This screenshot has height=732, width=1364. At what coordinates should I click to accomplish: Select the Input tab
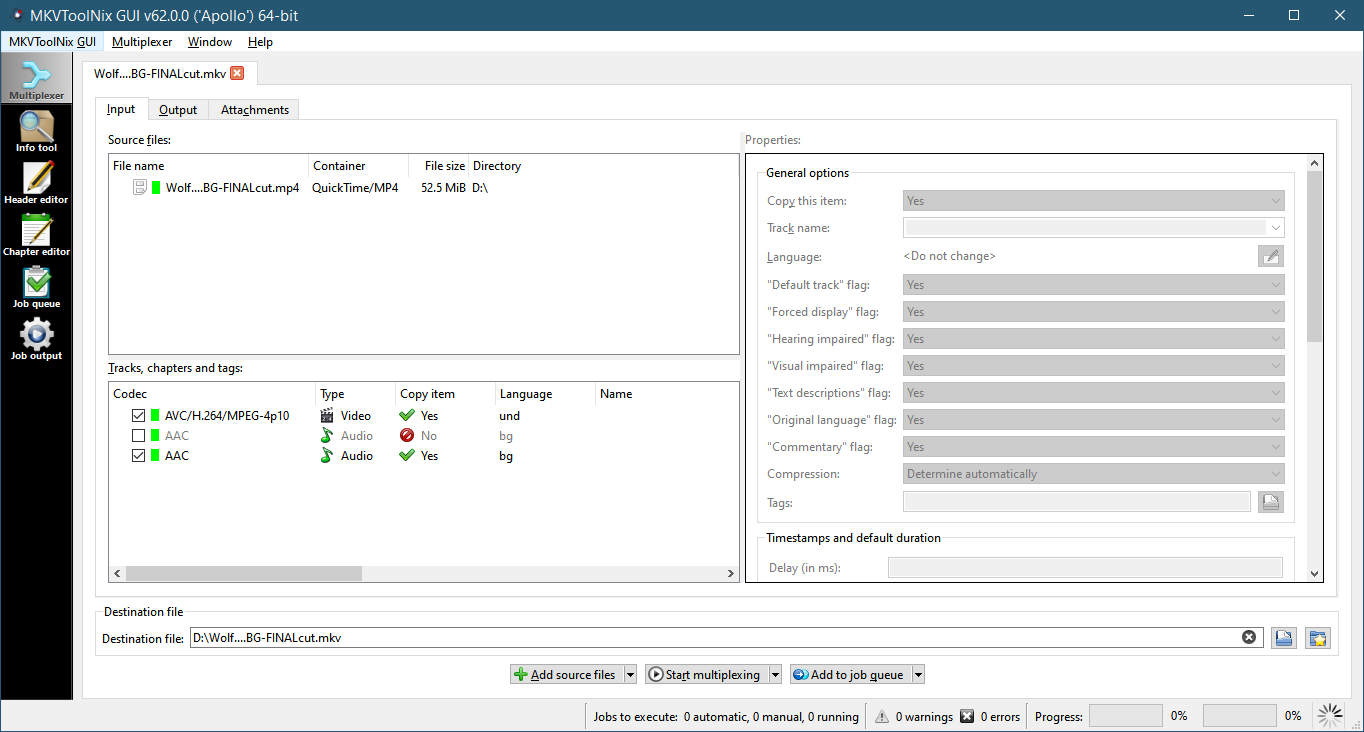click(121, 109)
